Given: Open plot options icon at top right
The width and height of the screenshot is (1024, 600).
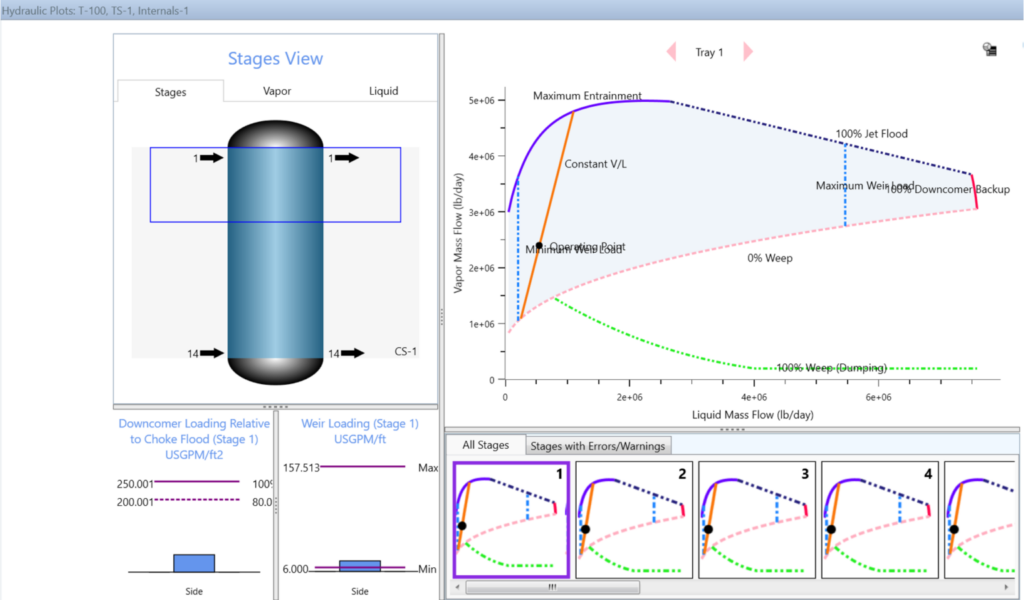Looking at the screenshot, I should 990,49.
